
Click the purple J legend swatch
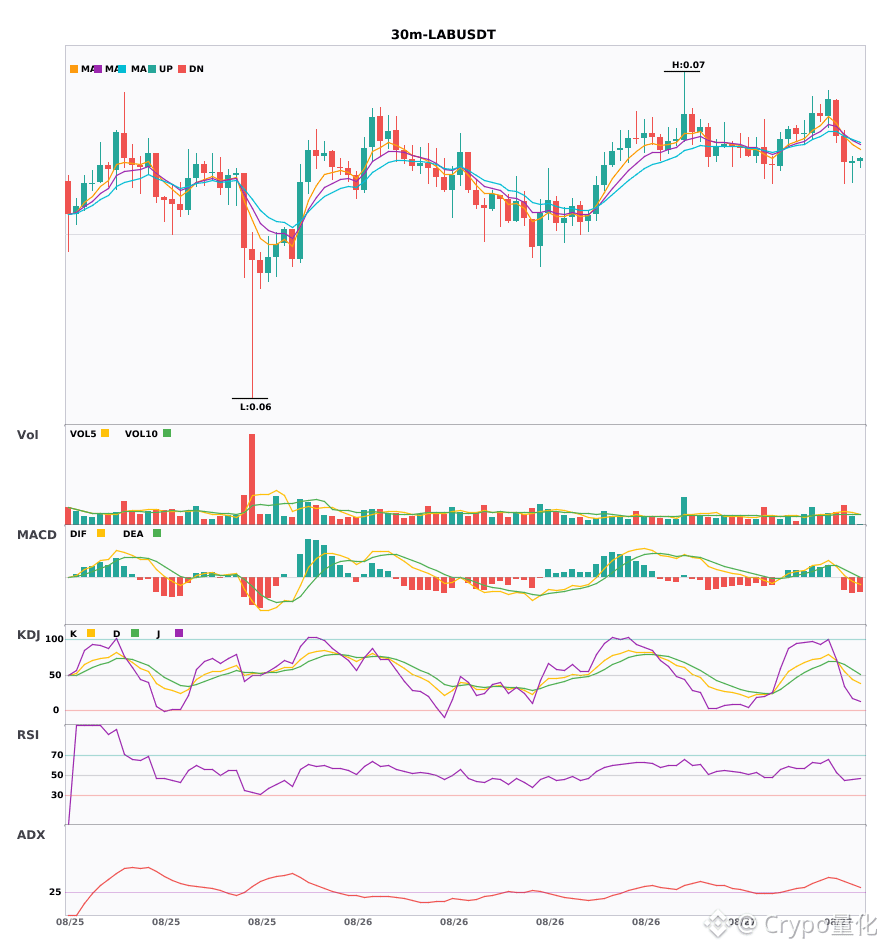179,633
